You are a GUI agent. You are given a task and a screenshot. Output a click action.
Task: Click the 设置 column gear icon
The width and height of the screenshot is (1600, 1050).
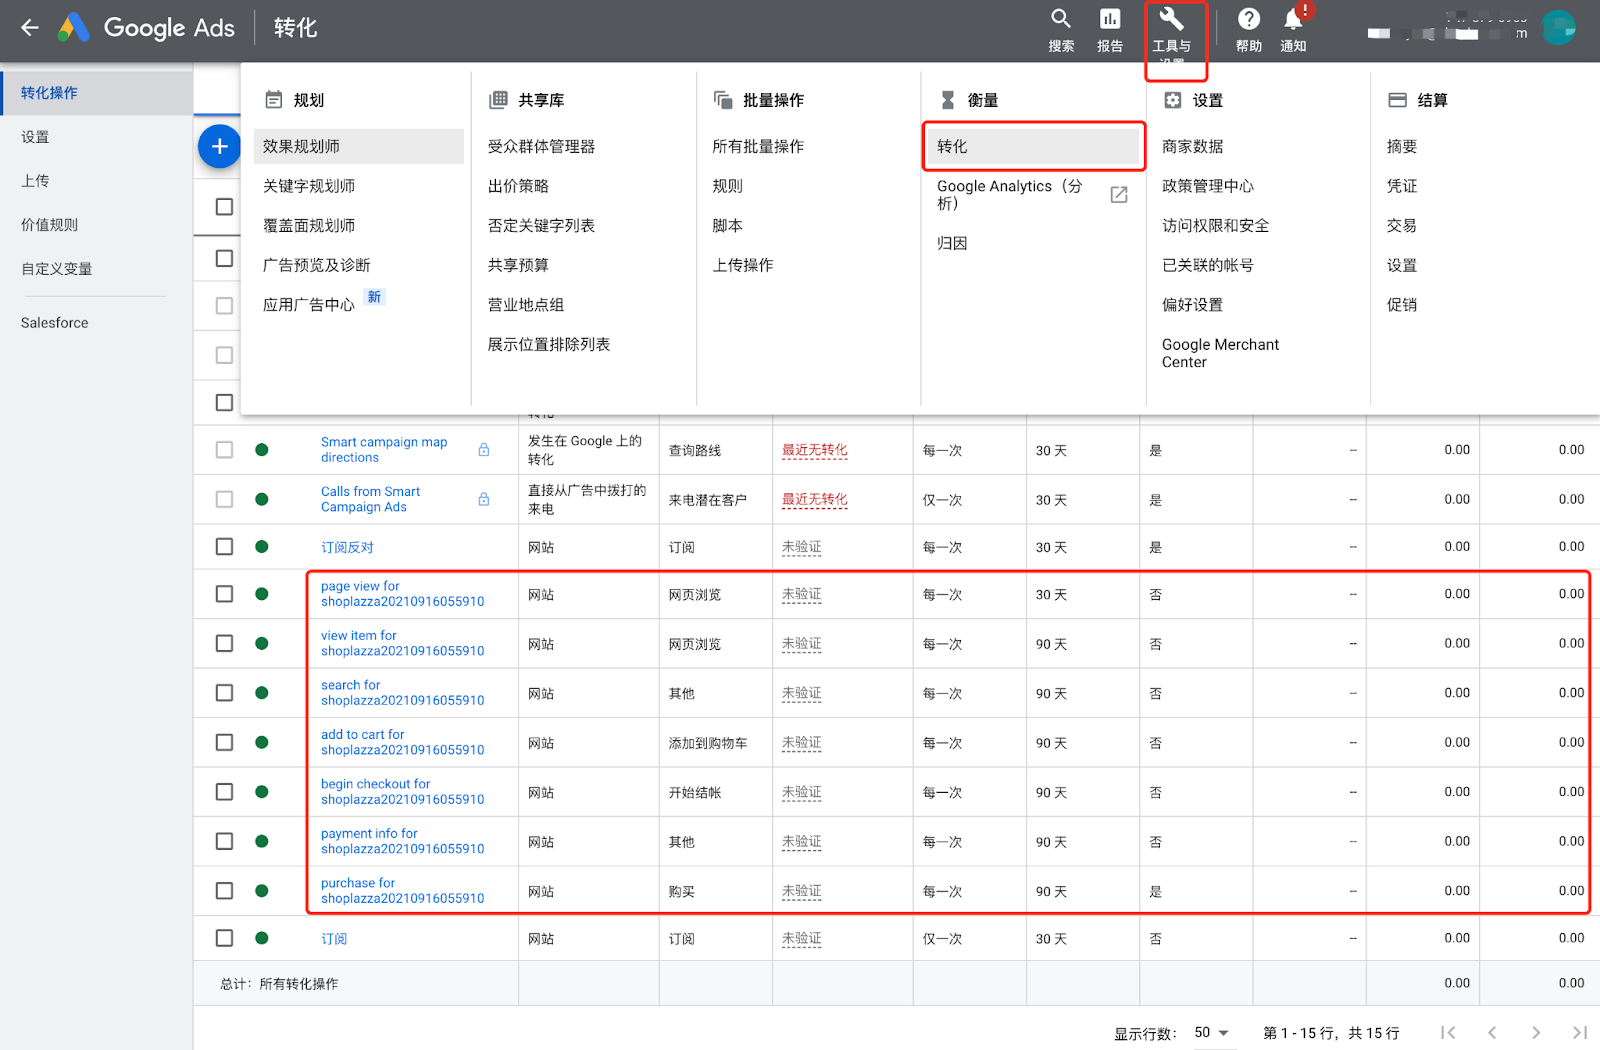point(1173,100)
